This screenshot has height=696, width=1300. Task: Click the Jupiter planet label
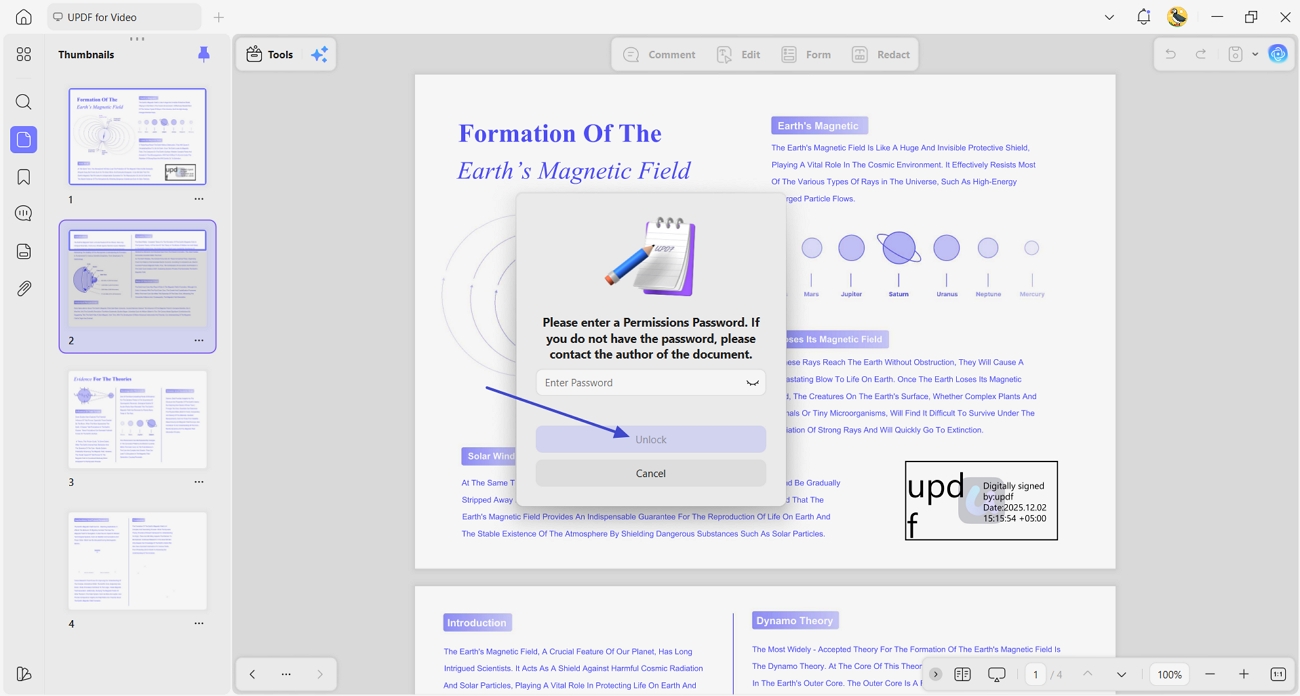pyautogui.click(x=851, y=294)
